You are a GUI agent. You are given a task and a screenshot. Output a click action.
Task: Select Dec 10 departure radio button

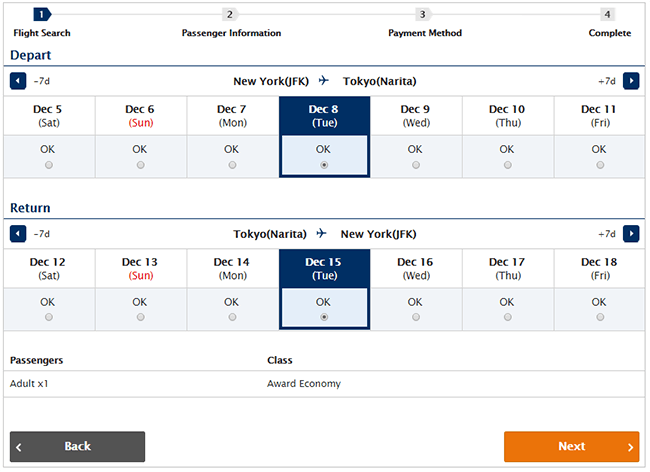(x=507, y=165)
